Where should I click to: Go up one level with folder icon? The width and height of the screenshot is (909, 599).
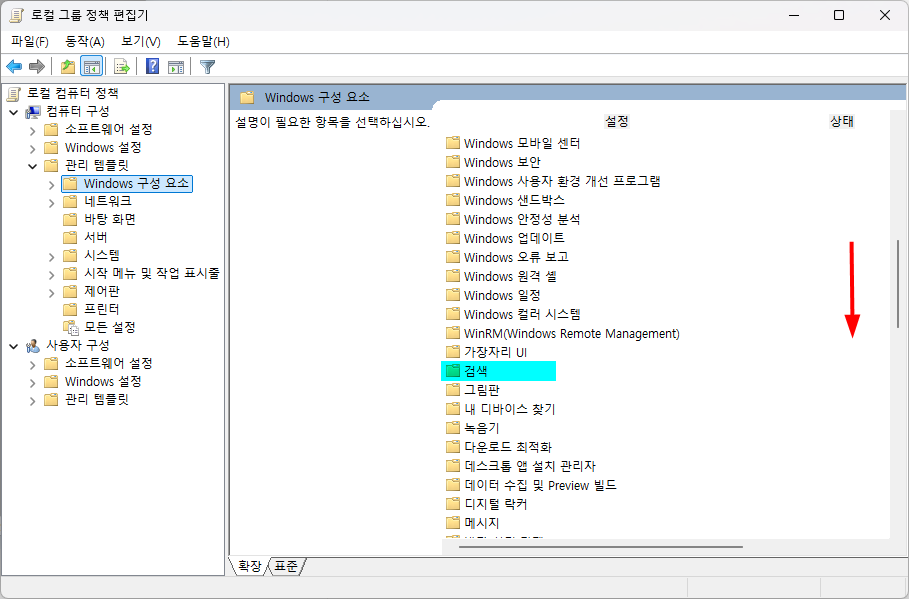tap(68, 67)
